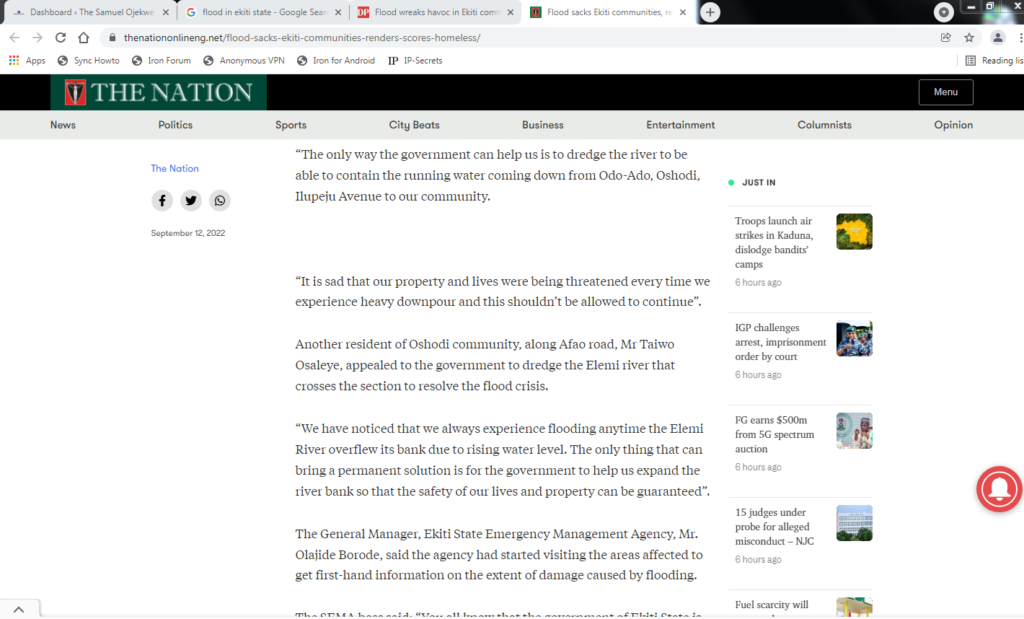Share this page from address bar
Screen dimensions: 1024x619
coord(946,38)
